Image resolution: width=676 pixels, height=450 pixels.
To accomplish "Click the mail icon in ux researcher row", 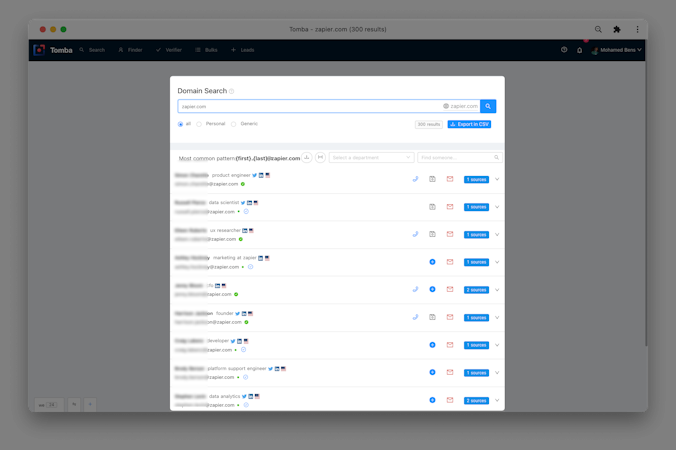I will 450,234.
